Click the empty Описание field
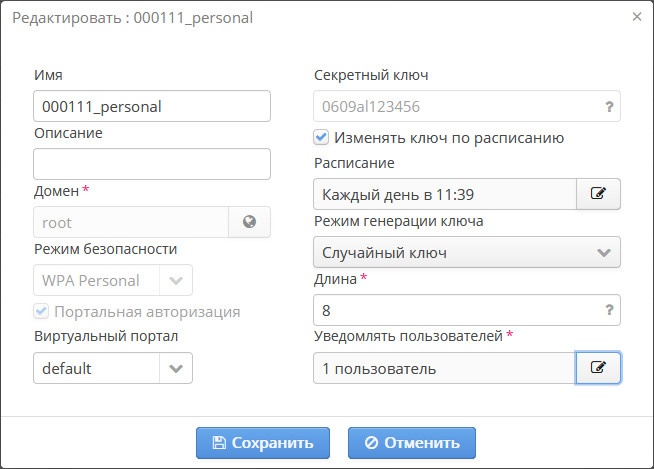 click(152, 164)
